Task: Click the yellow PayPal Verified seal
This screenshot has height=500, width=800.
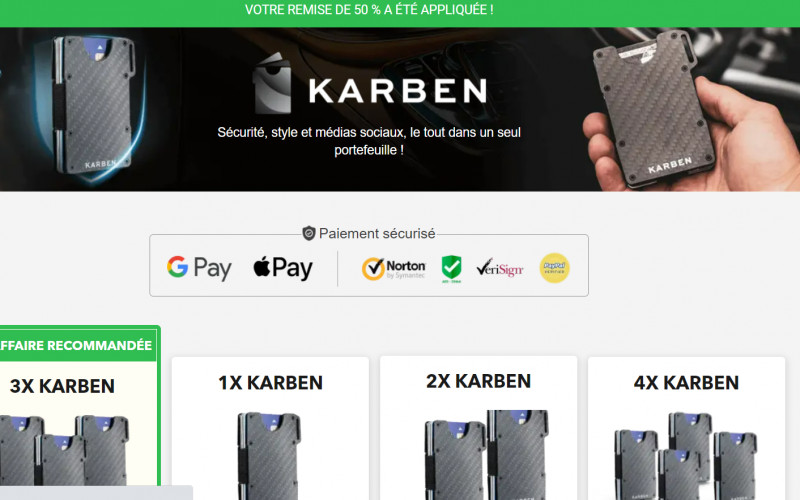Action: coord(554,268)
